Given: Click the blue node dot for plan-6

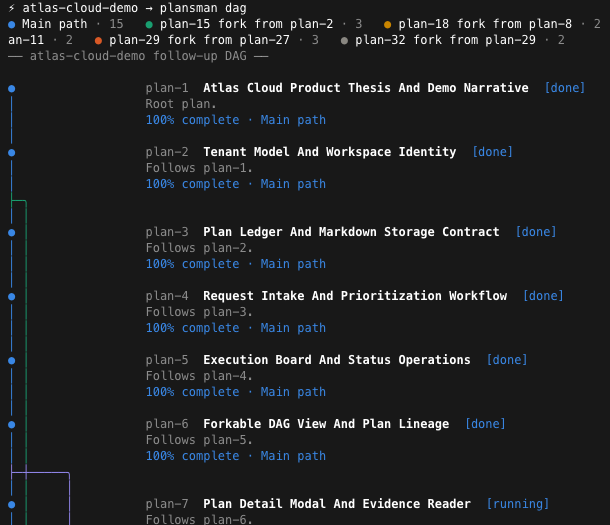Looking at the screenshot, I should 12,425.
